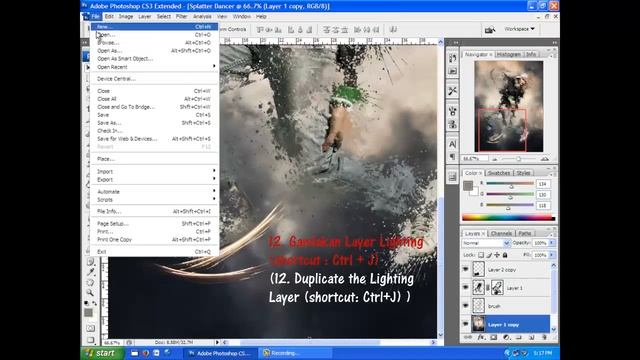Link layers icon in Layers footer

468,338
